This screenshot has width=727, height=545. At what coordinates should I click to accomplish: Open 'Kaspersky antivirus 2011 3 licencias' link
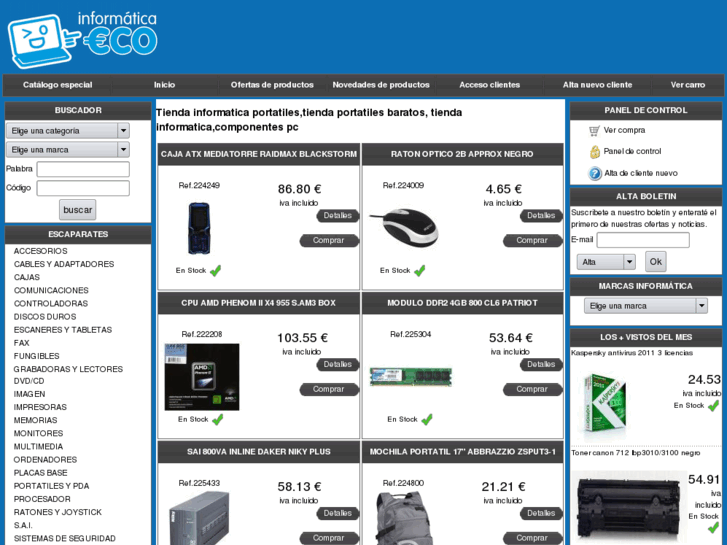pos(632,353)
